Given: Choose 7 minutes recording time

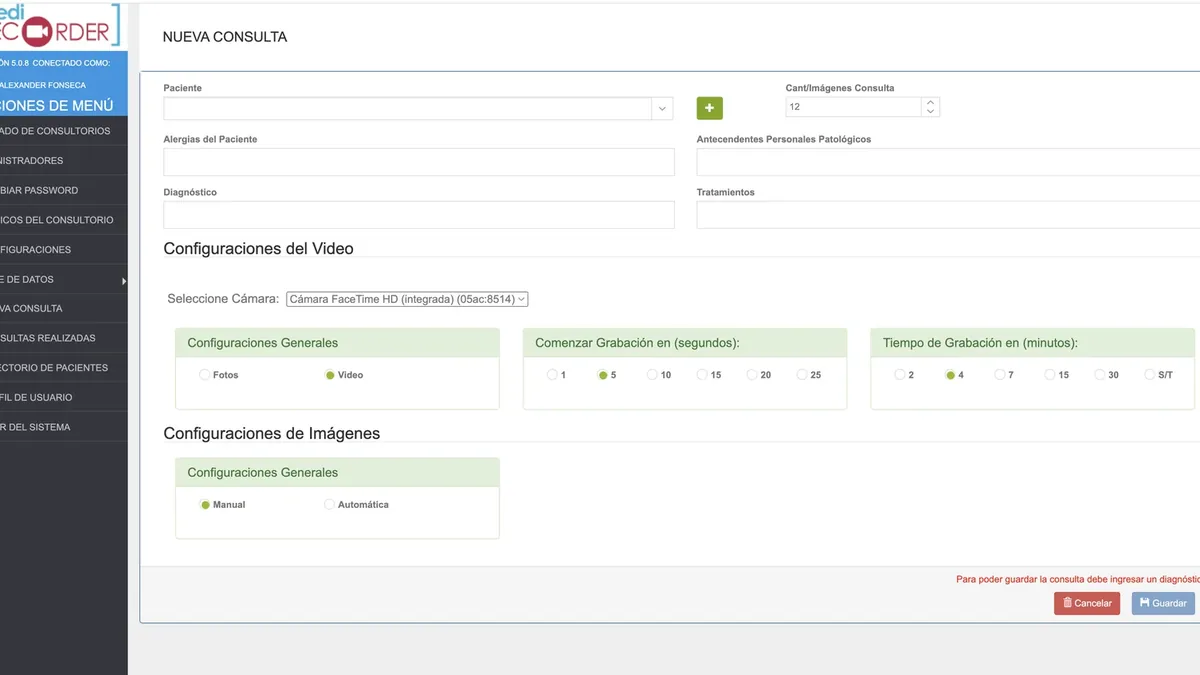Looking at the screenshot, I should tap(1000, 375).
